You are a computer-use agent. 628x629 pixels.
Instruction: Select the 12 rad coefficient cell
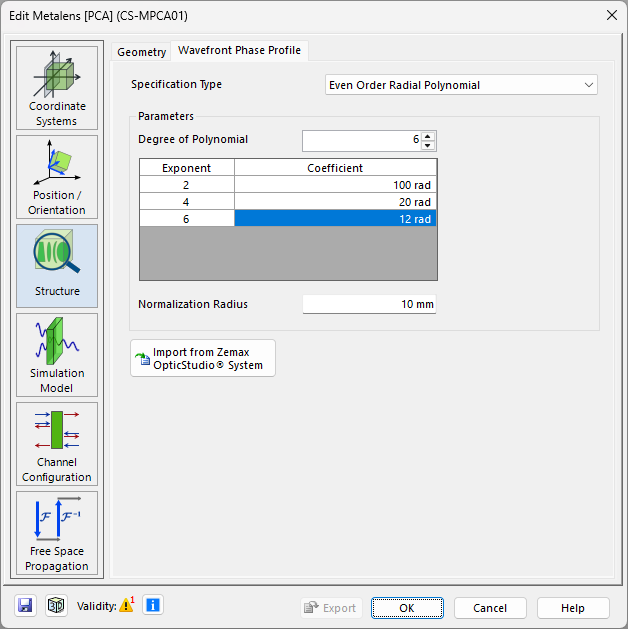pyautogui.click(x=335, y=219)
